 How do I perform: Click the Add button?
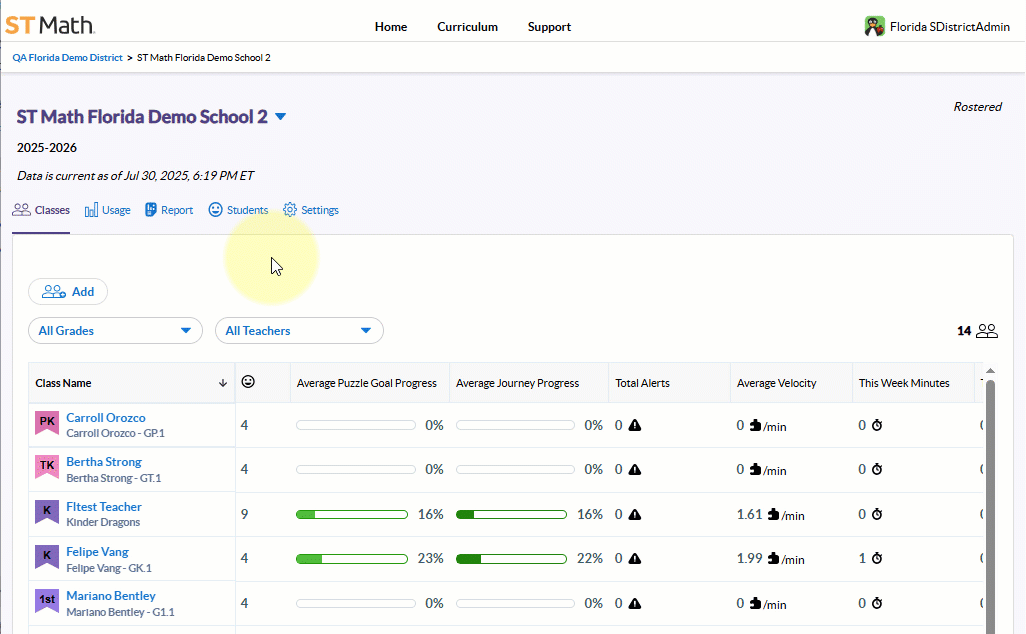[68, 291]
